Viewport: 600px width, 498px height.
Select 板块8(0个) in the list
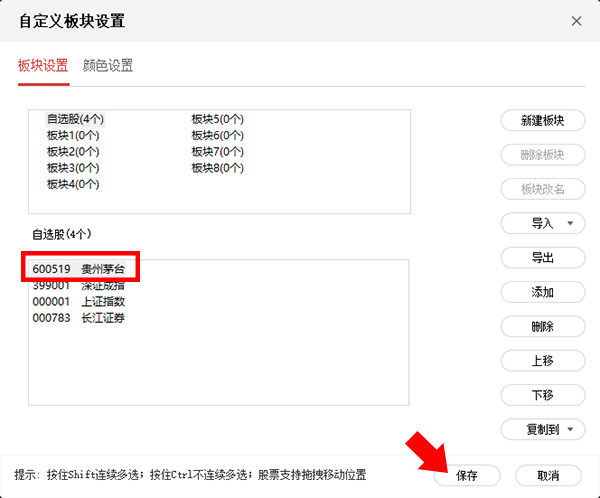coord(217,168)
